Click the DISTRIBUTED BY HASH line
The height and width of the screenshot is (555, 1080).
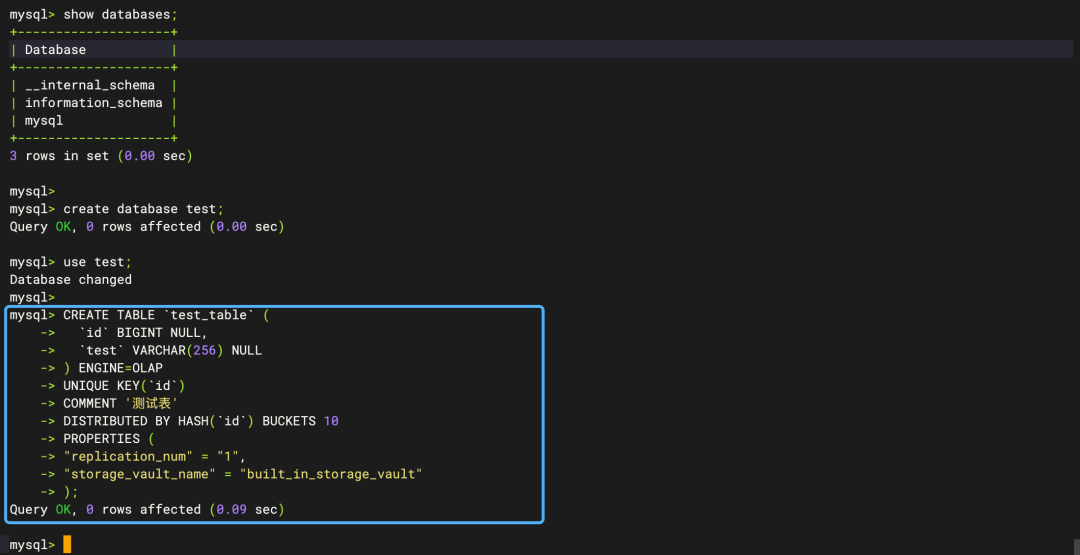(200, 421)
